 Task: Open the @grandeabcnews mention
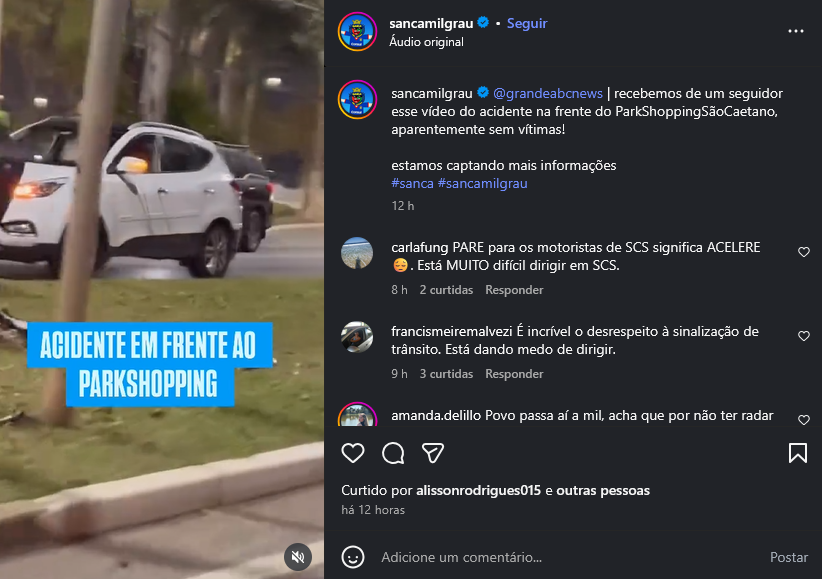548,93
